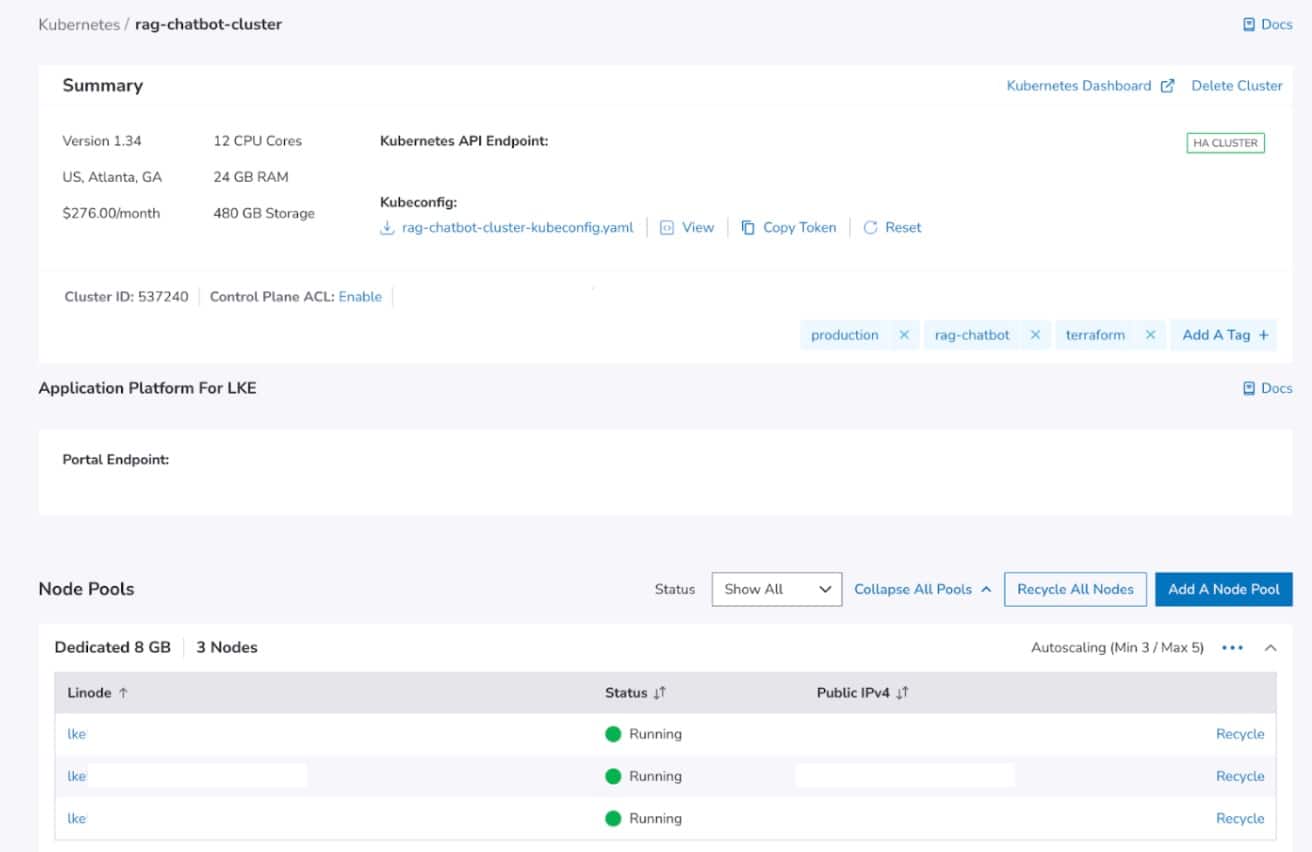Click the Copy Token icon

[x=748, y=228]
